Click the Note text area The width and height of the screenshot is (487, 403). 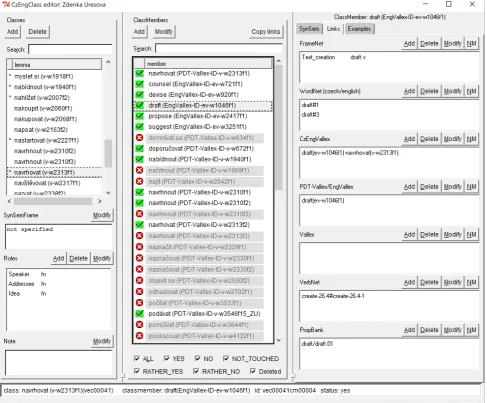coord(59,362)
